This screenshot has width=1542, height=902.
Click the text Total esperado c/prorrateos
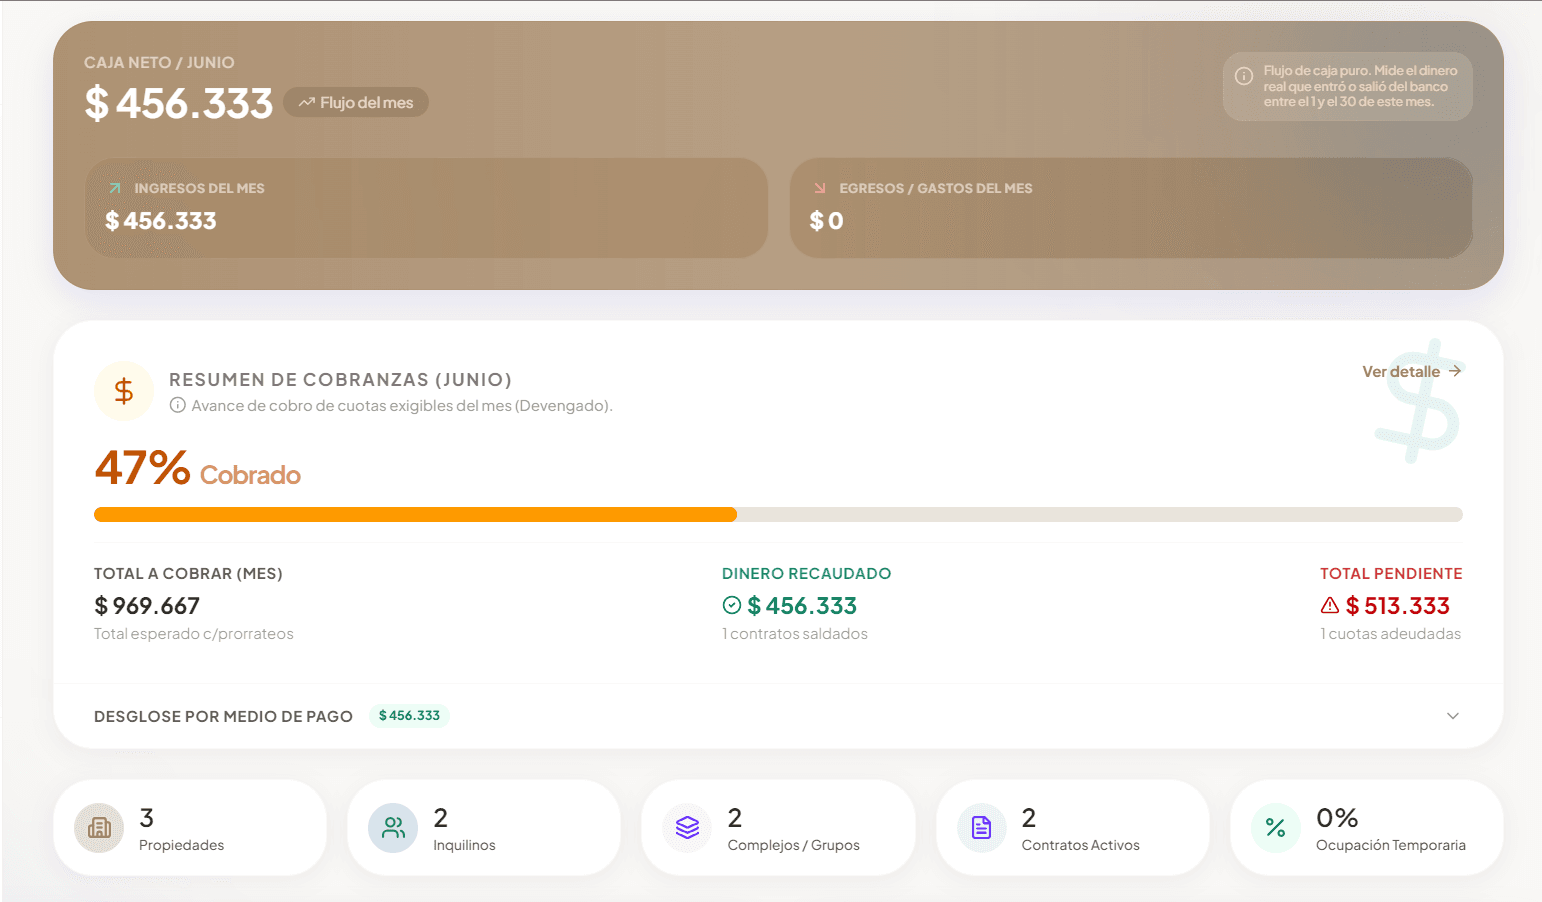tap(194, 634)
